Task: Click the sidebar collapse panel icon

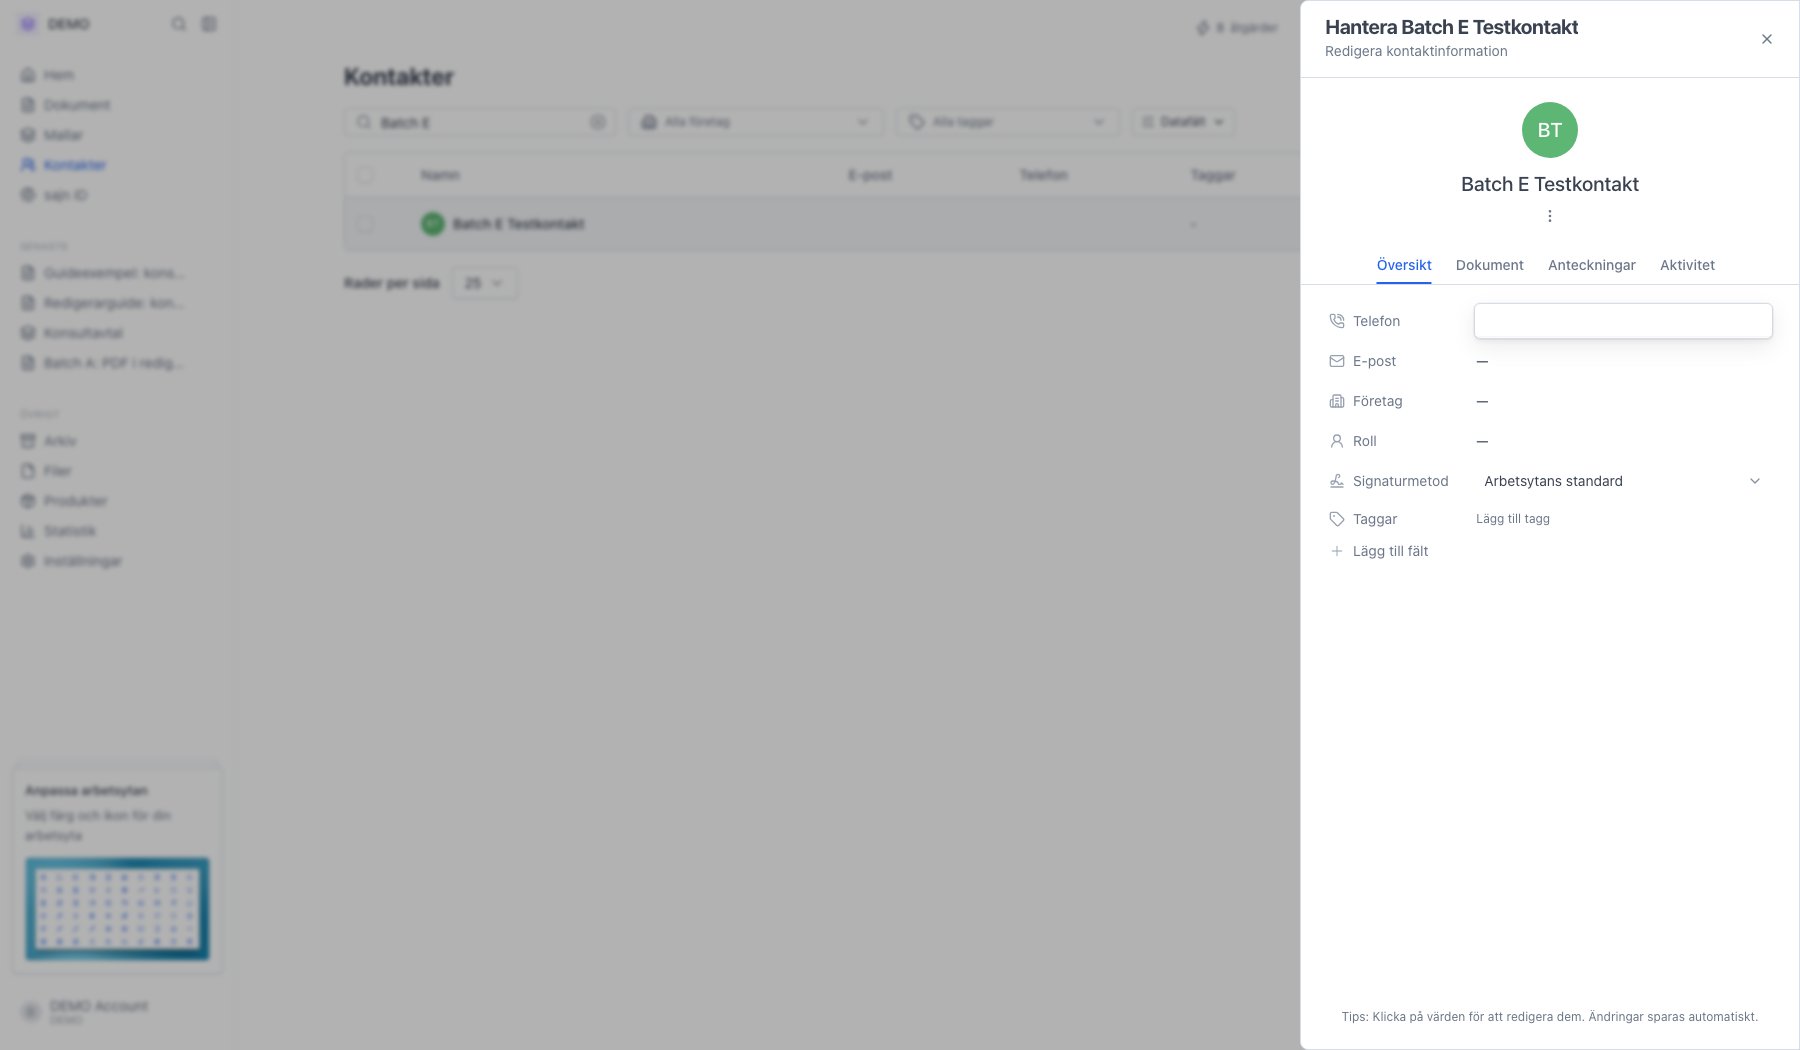Action: pyautogui.click(x=209, y=24)
